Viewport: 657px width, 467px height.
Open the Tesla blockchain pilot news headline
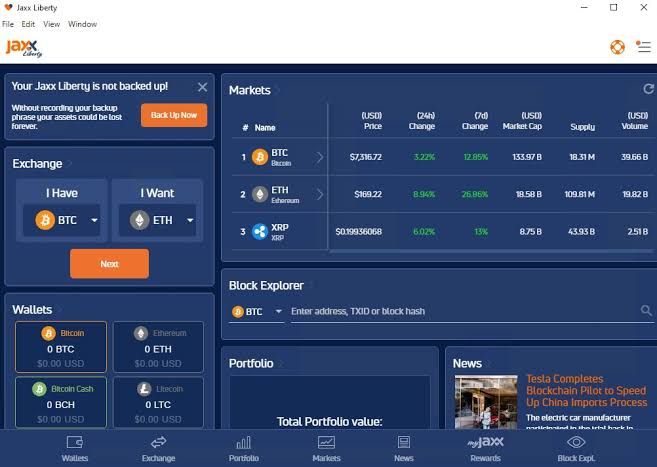pyautogui.click(x=587, y=391)
